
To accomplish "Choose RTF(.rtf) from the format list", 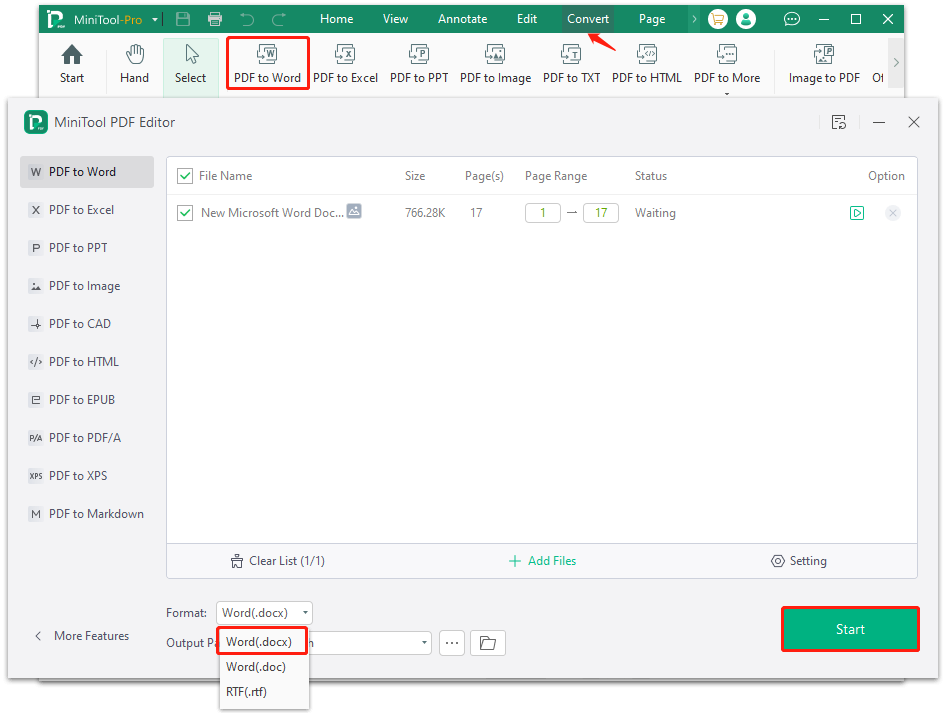I will tap(246, 692).
